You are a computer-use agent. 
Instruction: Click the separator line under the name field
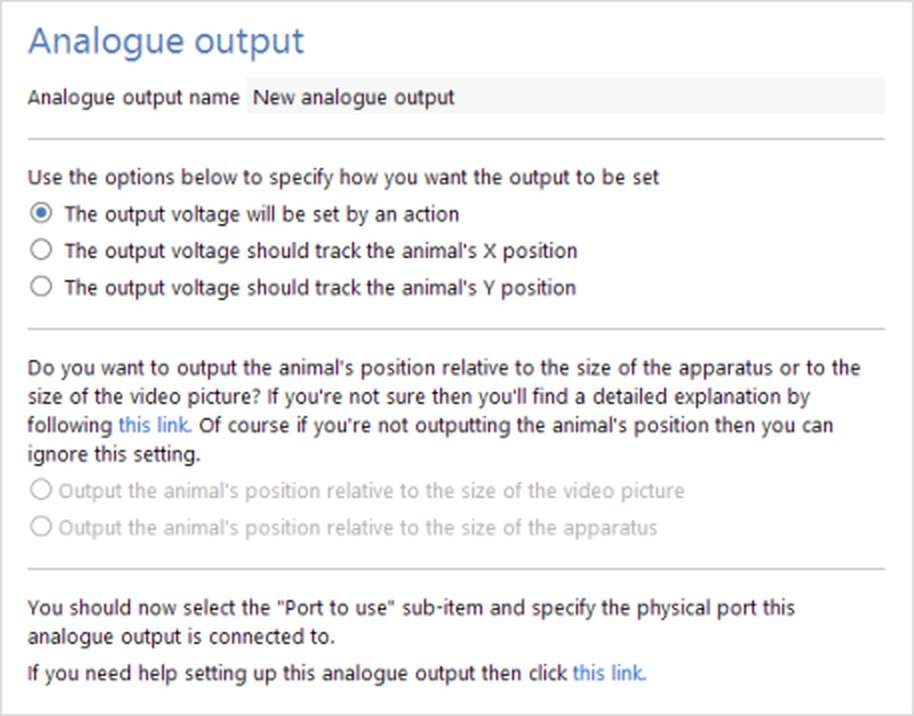coord(456,139)
